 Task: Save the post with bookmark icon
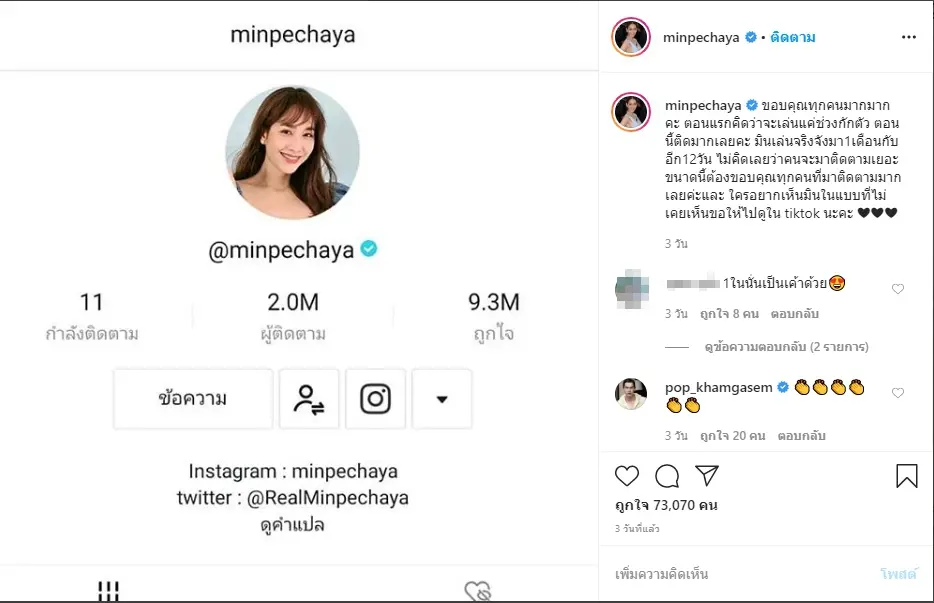(x=906, y=476)
